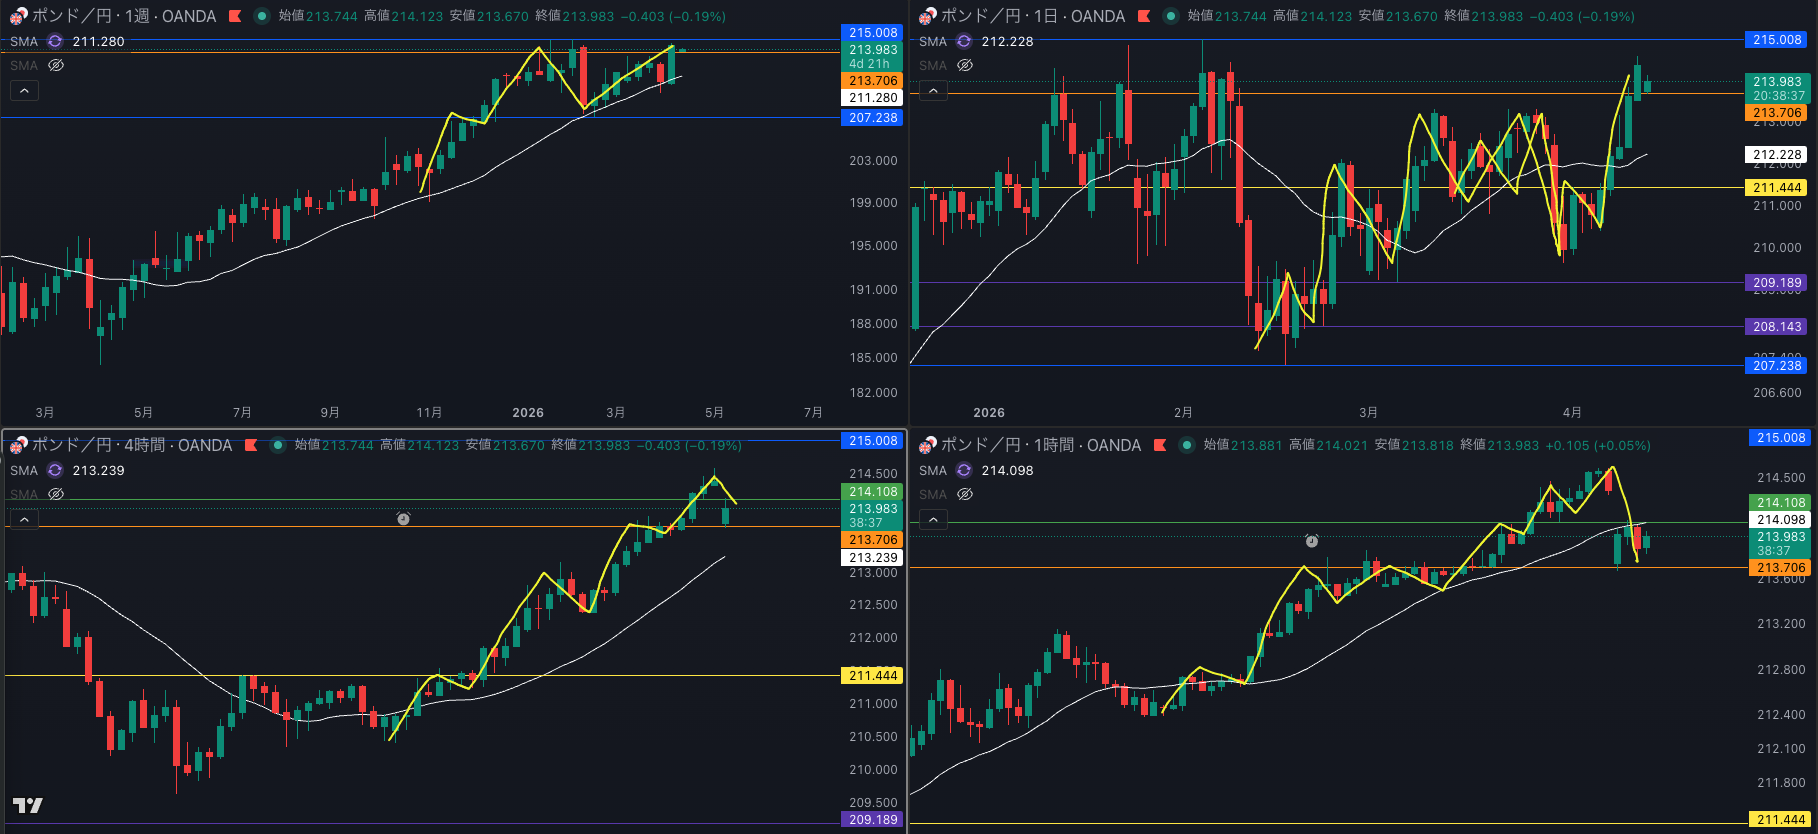Viewport: 1818px width, 834px height.
Task: Click the ポンド/円 · 1週 · OANDA symbol title
Action: [x=124, y=16]
